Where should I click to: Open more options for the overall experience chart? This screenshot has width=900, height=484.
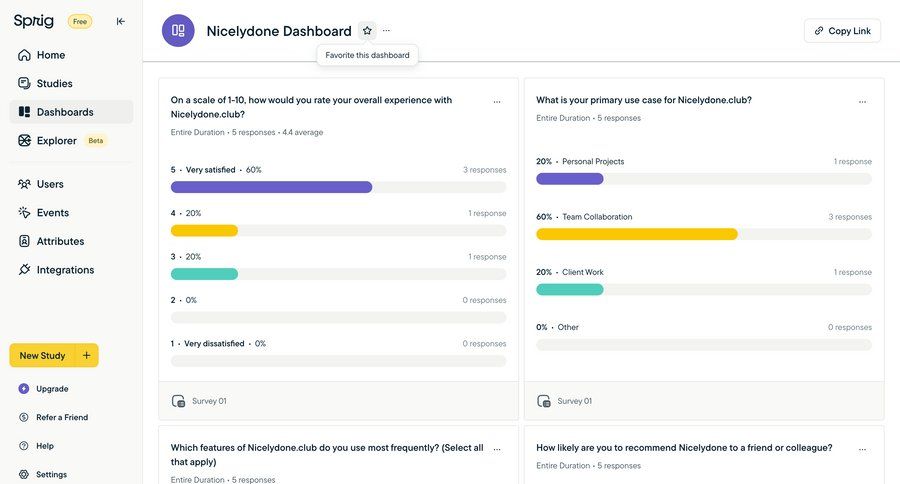[x=497, y=102]
